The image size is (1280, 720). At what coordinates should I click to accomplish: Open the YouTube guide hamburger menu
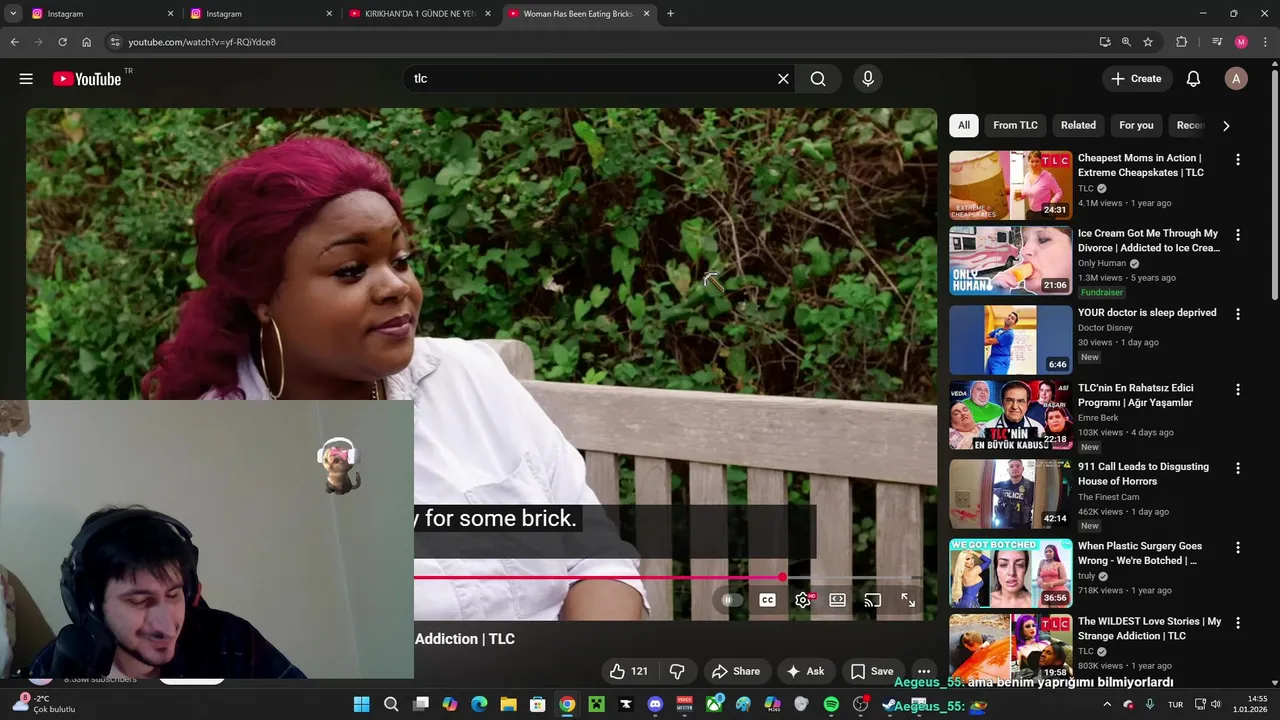26,79
